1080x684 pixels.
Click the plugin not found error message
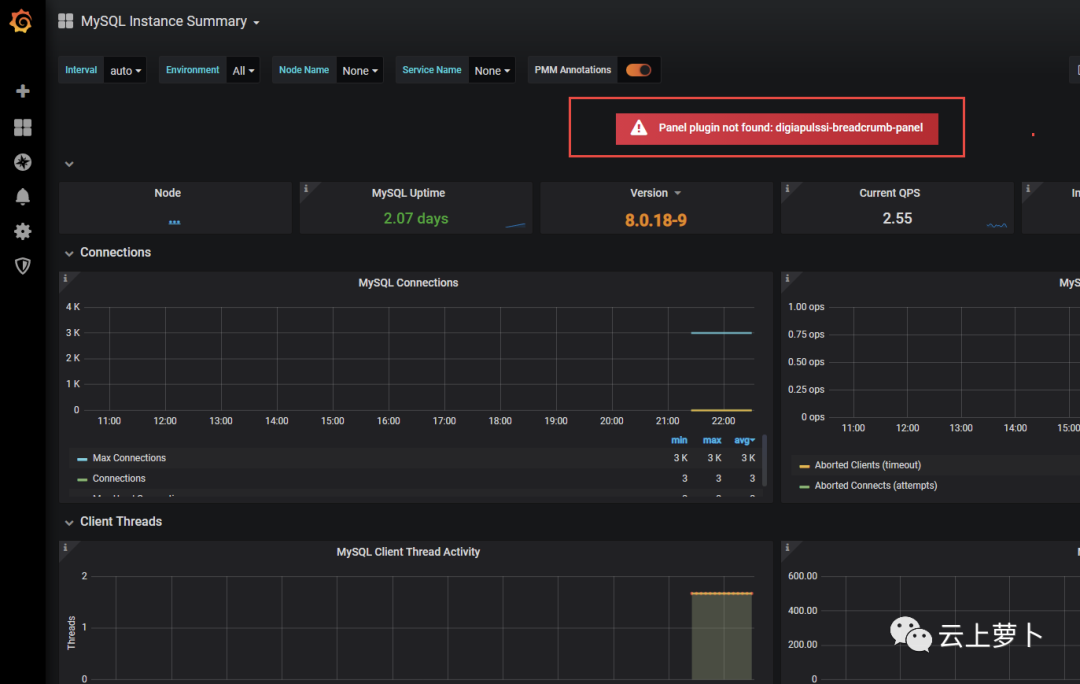(790, 127)
